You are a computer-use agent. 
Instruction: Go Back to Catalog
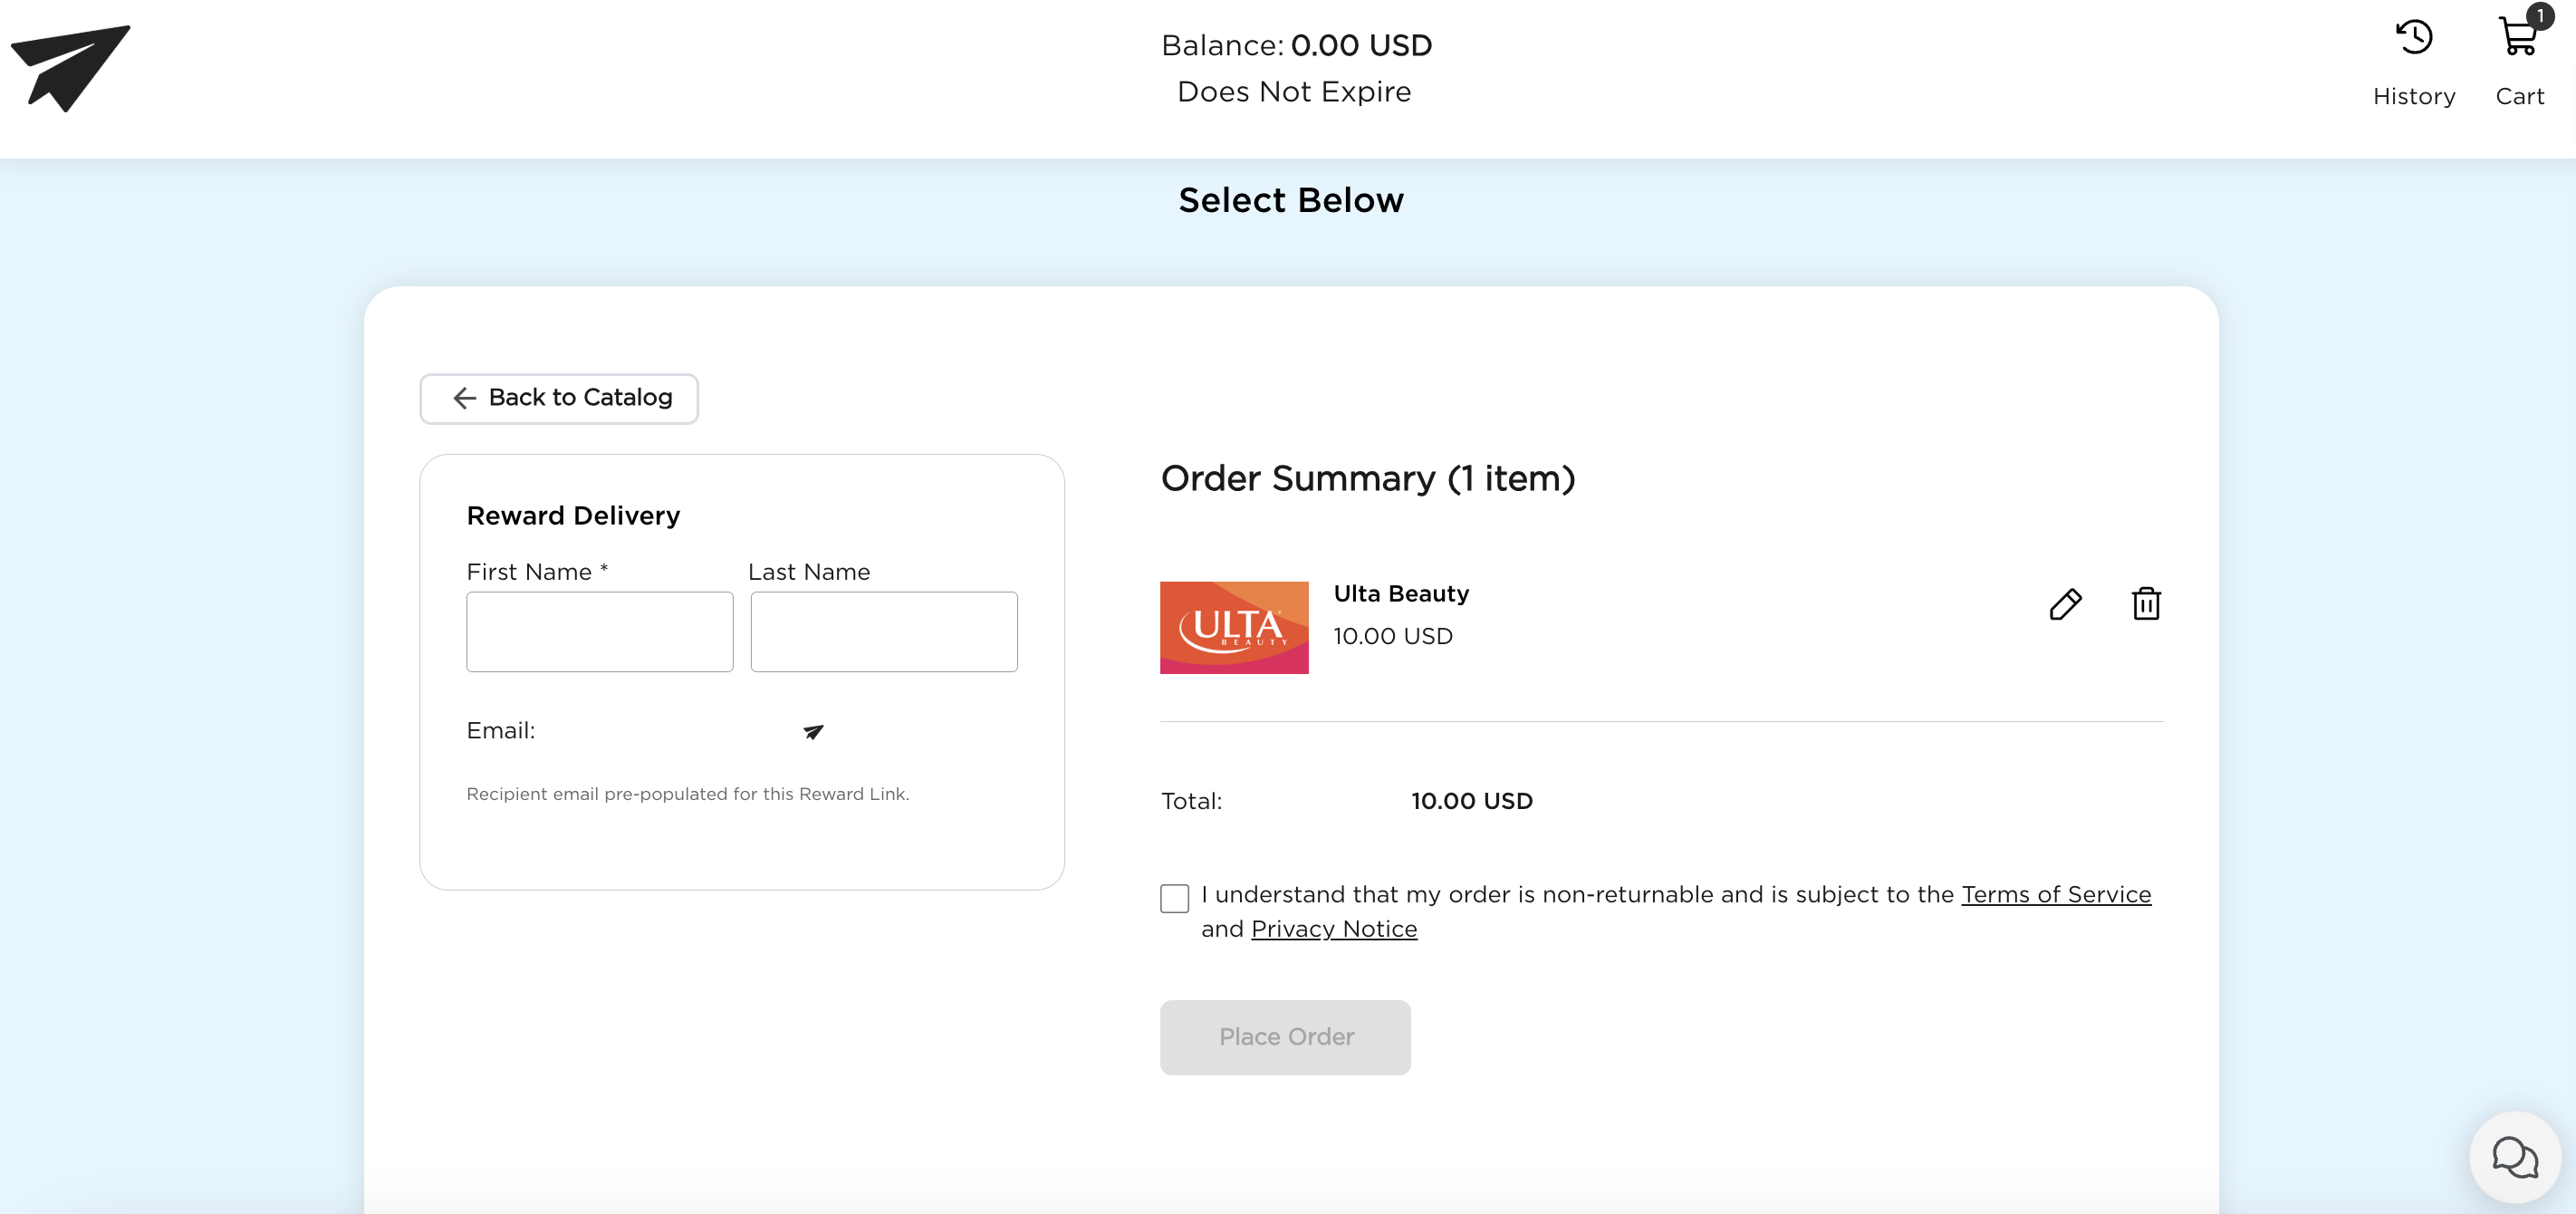pyautogui.click(x=559, y=398)
